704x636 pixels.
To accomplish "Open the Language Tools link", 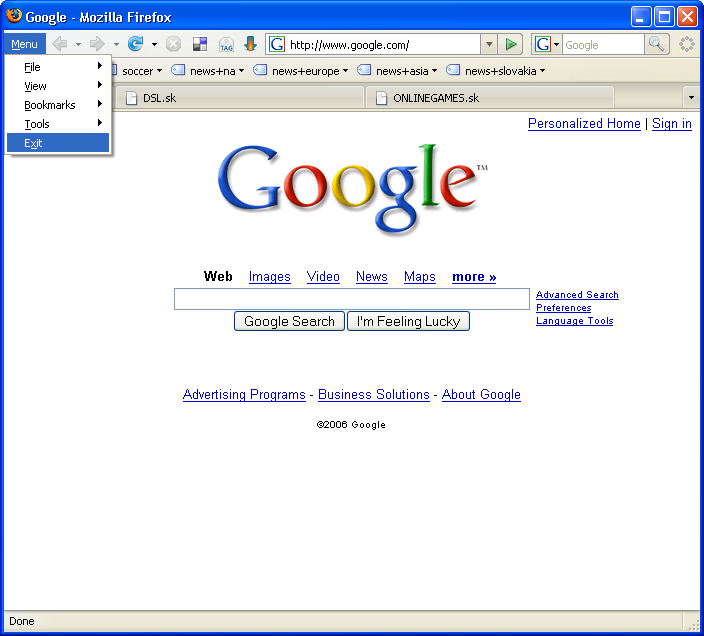I will pos(575,321).
